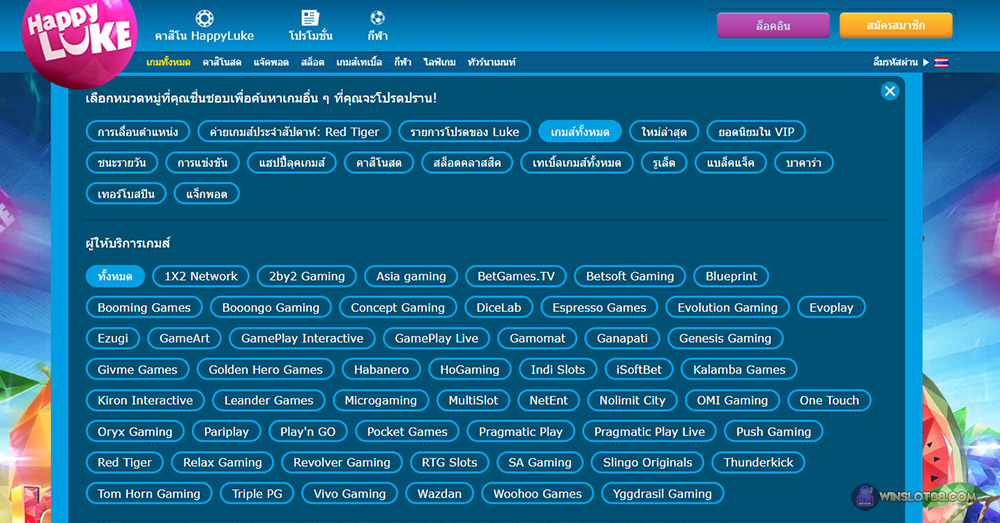Open the slots menu item in top bar

[312, 63]
